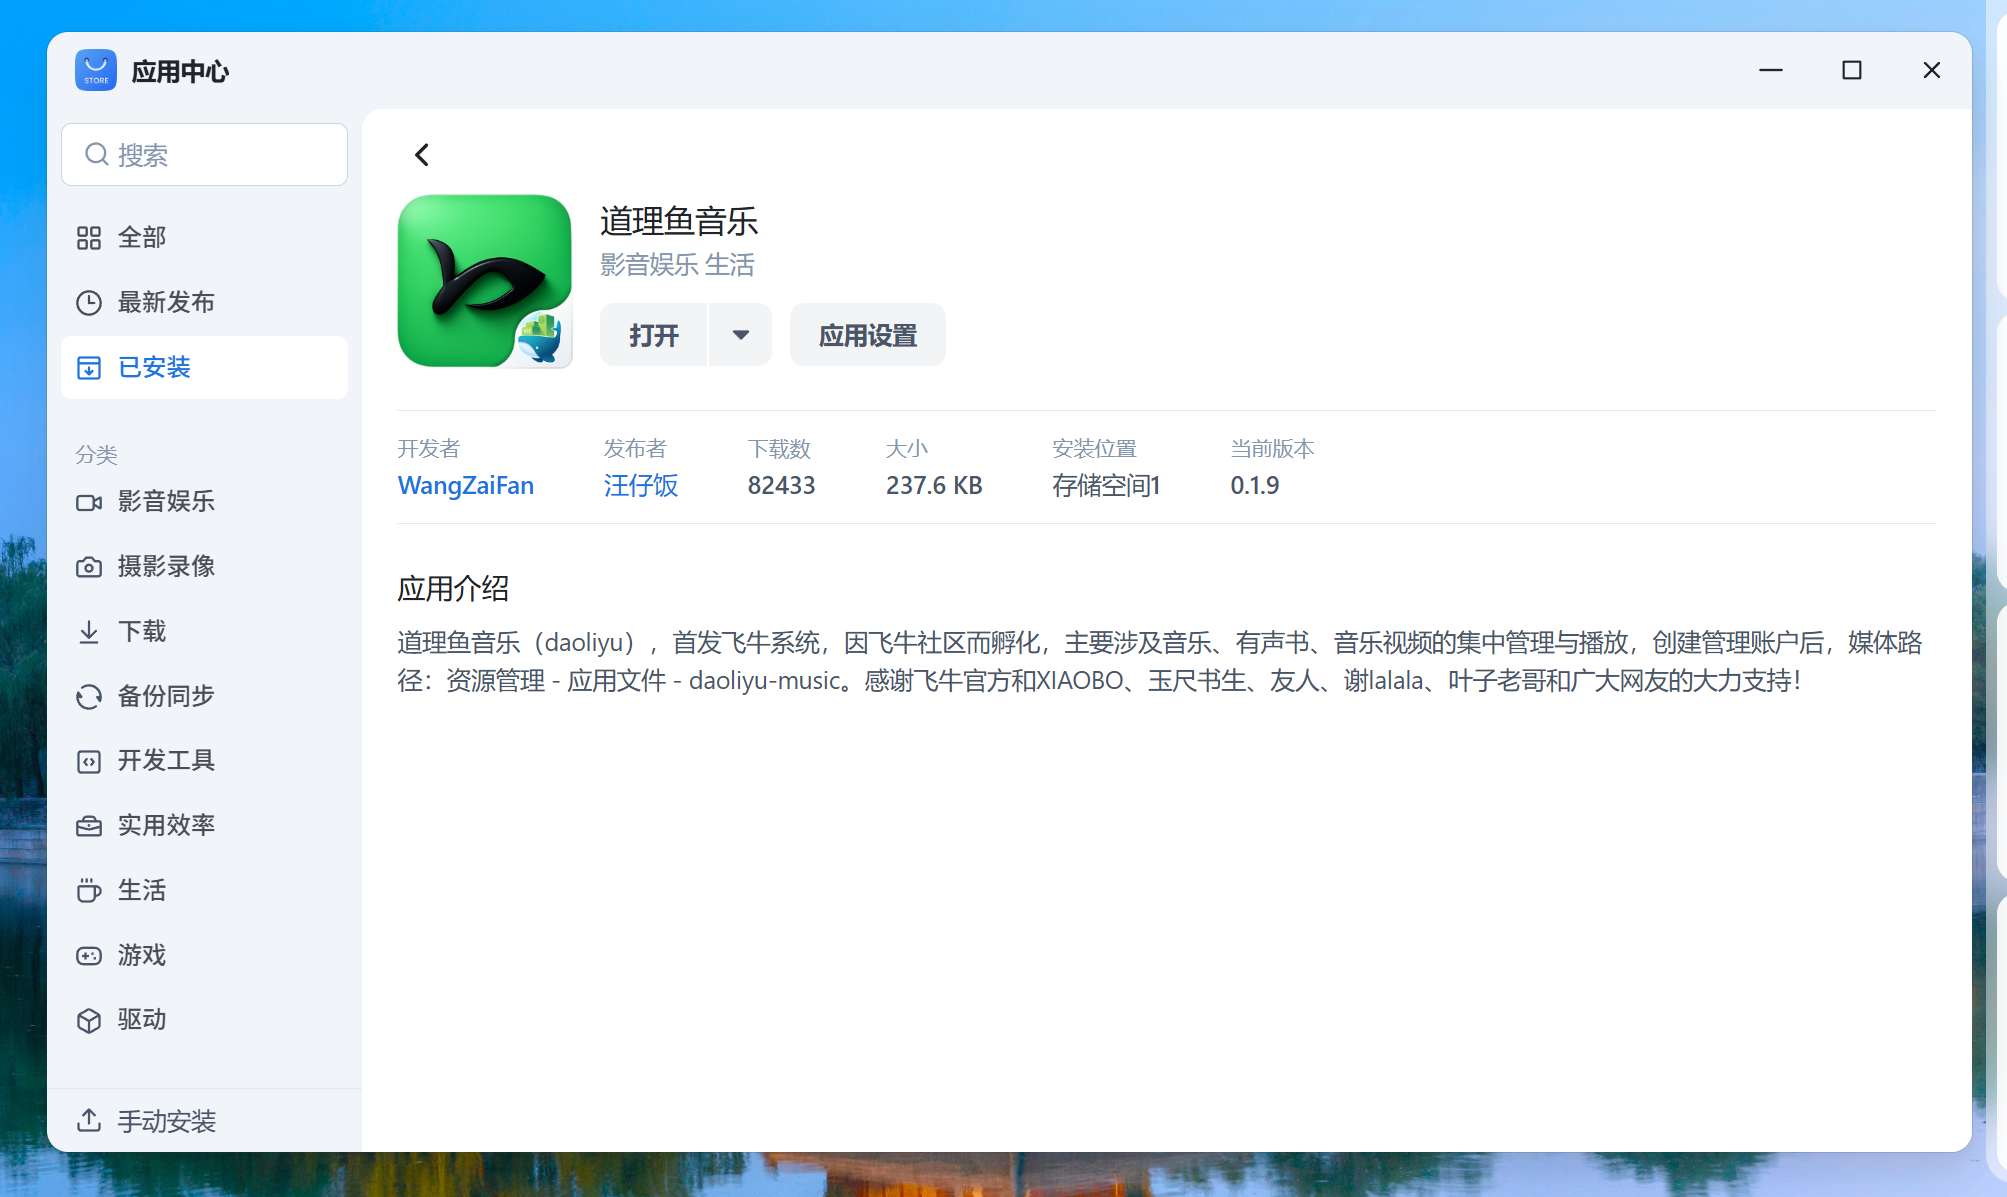The image size is (2007, 1197).
Task: Select the 实用效率 category
Action: [x=166, y=826]
